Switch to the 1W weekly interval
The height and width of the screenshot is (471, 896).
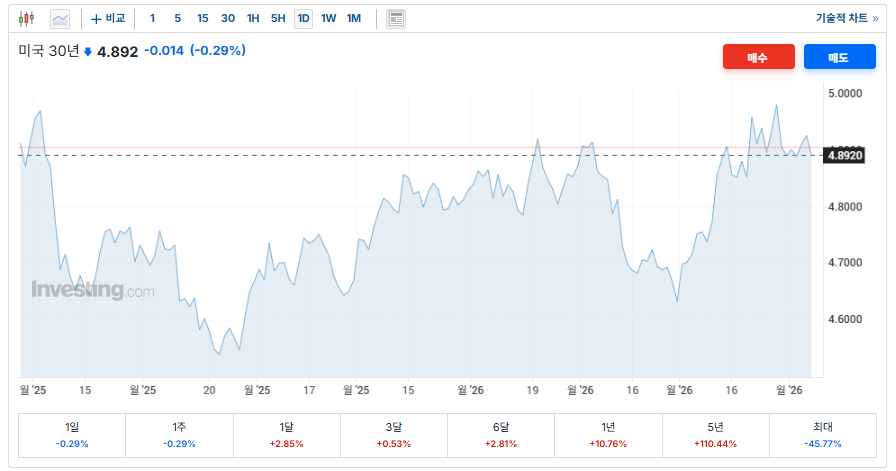[329, 18]
